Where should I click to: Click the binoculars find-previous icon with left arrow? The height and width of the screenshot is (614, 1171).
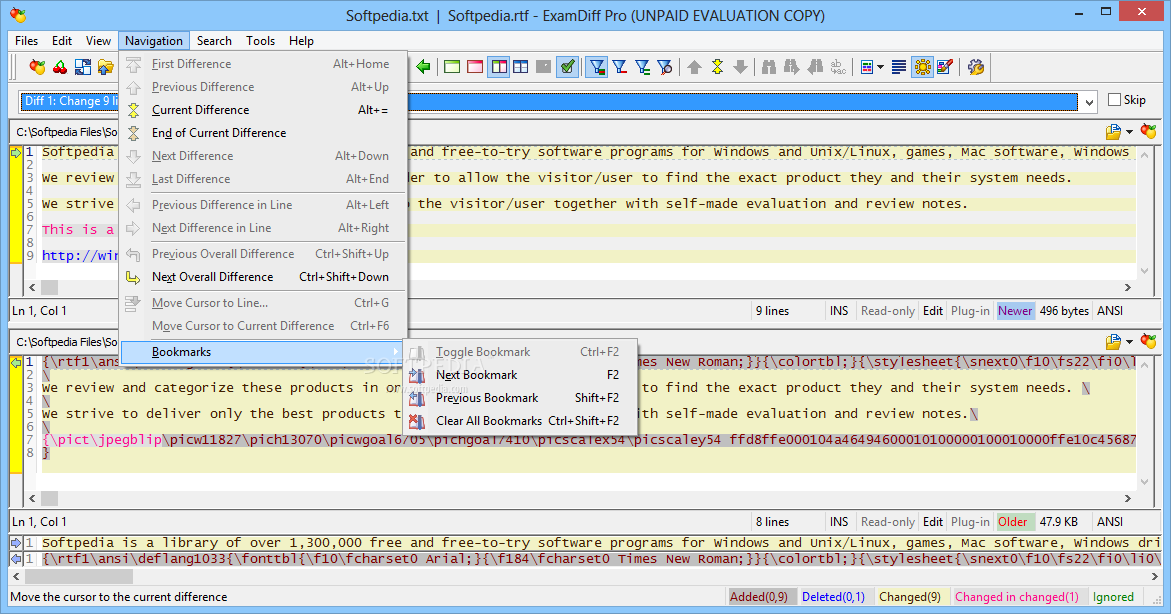[x=815, y=67]
